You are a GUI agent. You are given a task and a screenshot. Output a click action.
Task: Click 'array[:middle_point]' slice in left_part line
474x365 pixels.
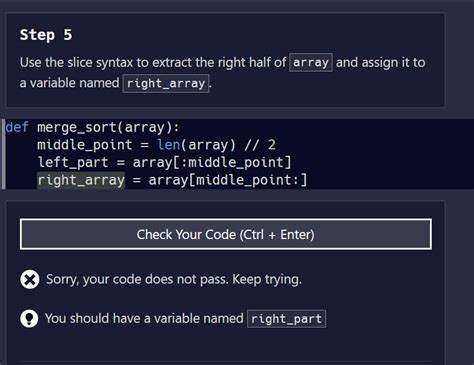(x=212, y=163)
